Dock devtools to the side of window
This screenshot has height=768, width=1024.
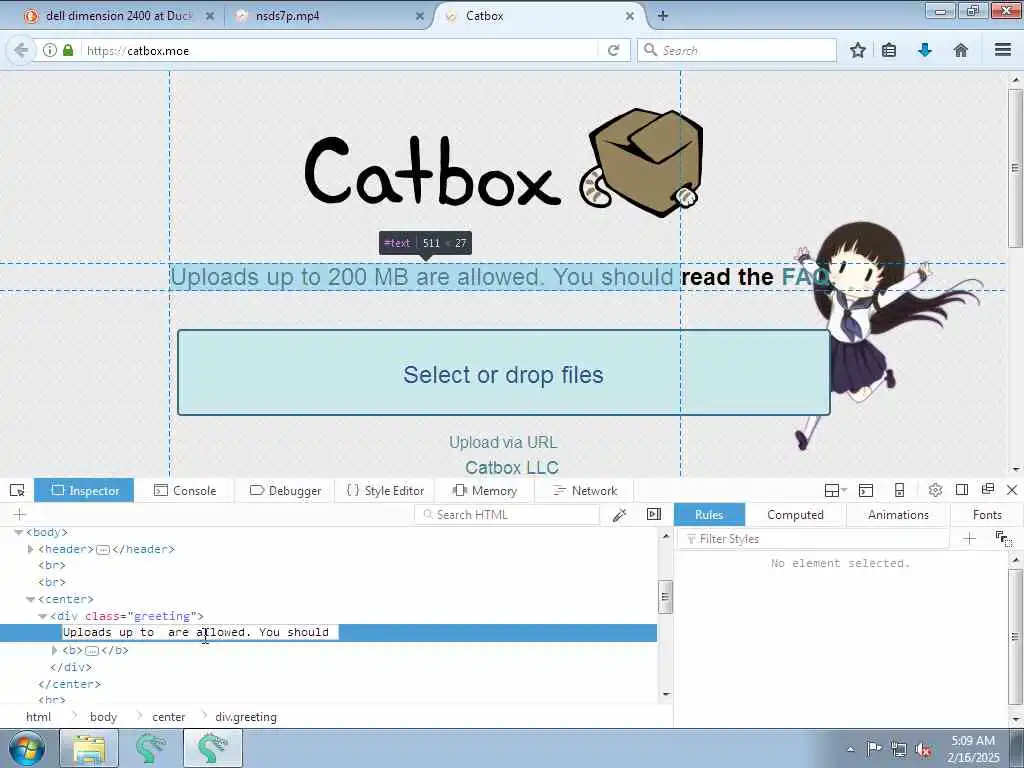click(x=961, y=490)
